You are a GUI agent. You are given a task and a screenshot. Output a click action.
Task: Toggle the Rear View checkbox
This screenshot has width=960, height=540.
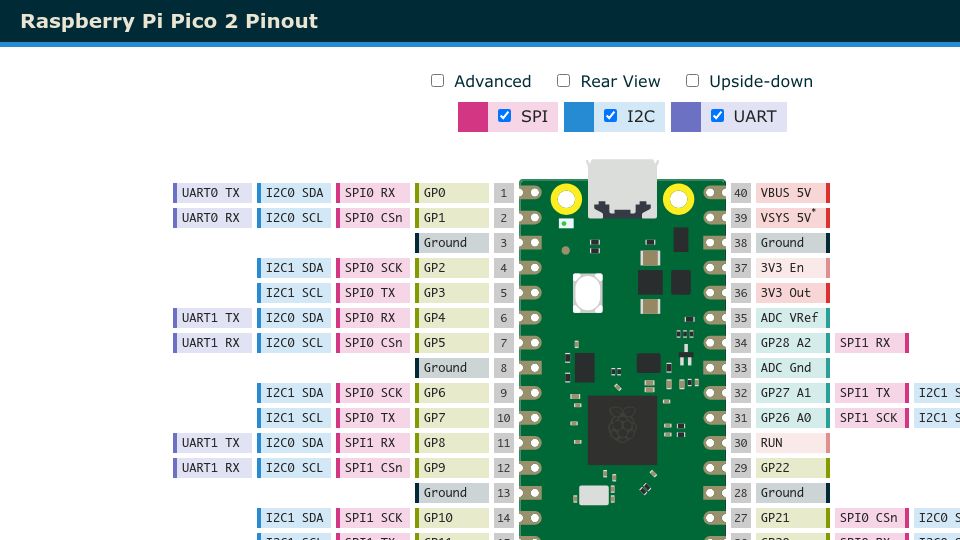(x=563, y=81)
